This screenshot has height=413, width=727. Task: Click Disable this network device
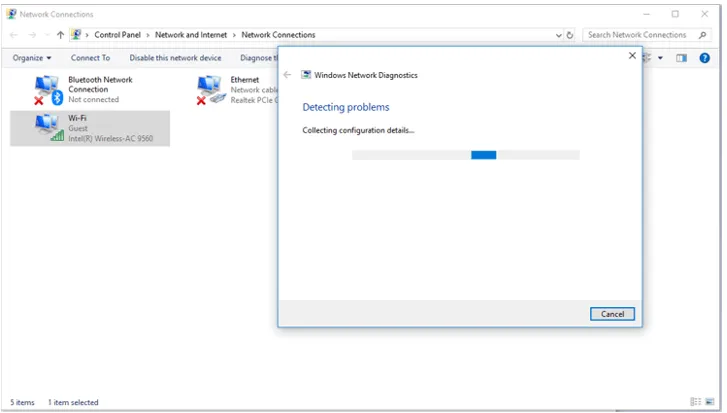[x=175, y=58]
